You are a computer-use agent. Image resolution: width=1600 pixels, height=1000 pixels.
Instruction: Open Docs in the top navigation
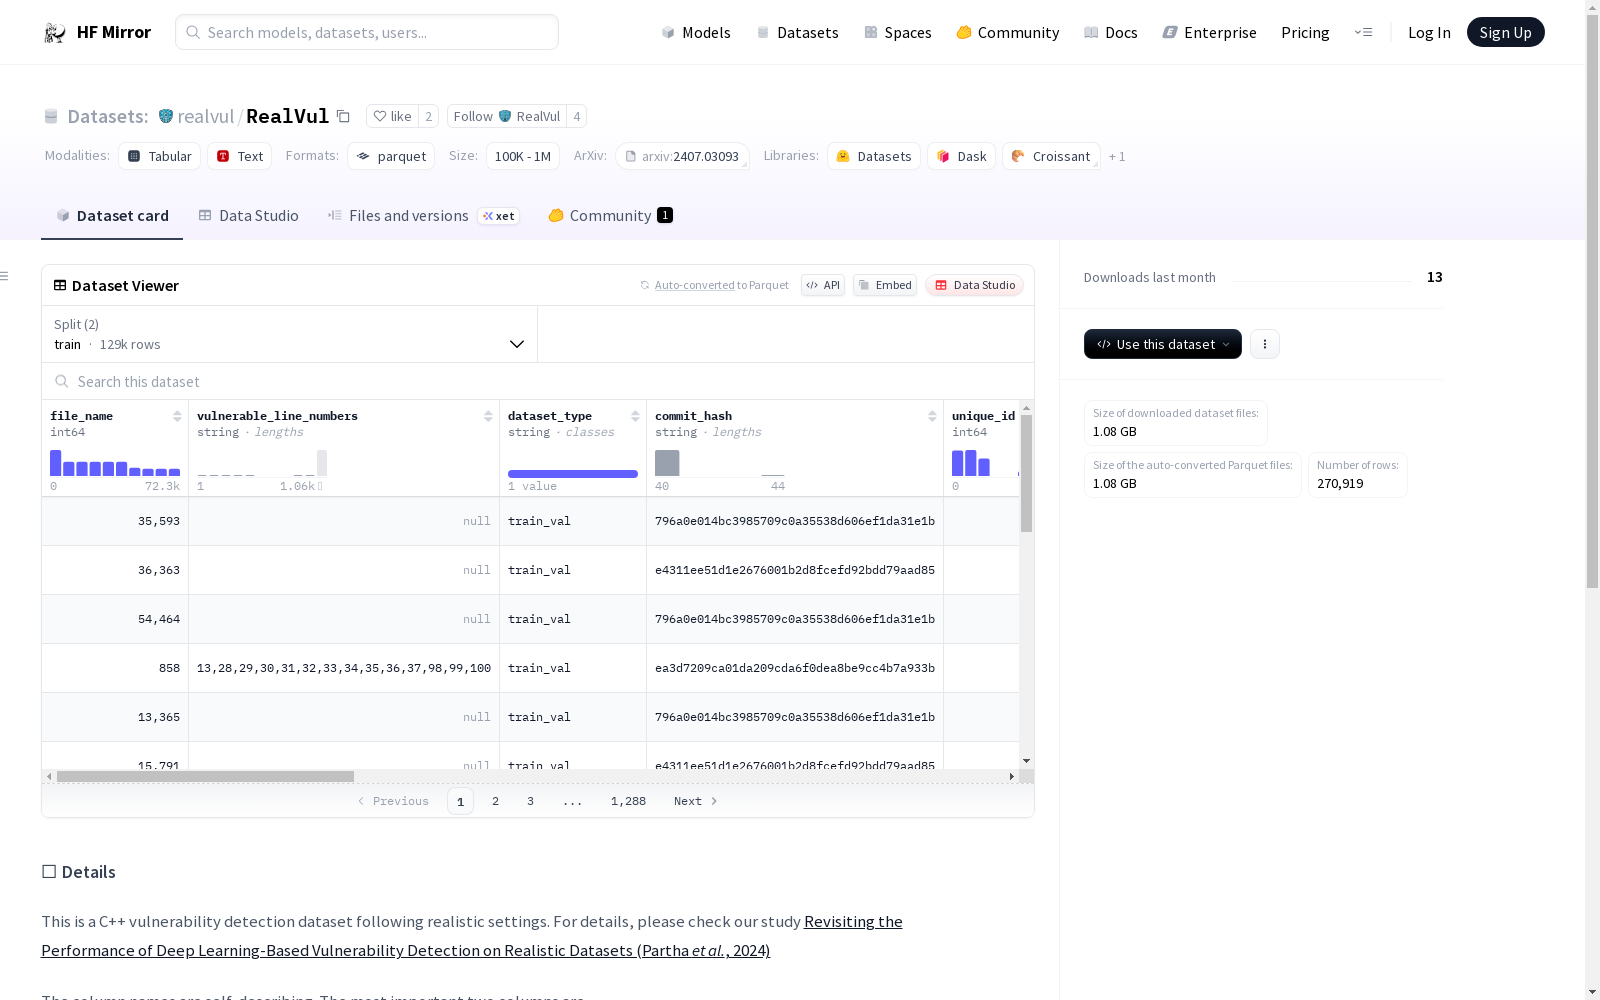click(x=1111, y=33)
